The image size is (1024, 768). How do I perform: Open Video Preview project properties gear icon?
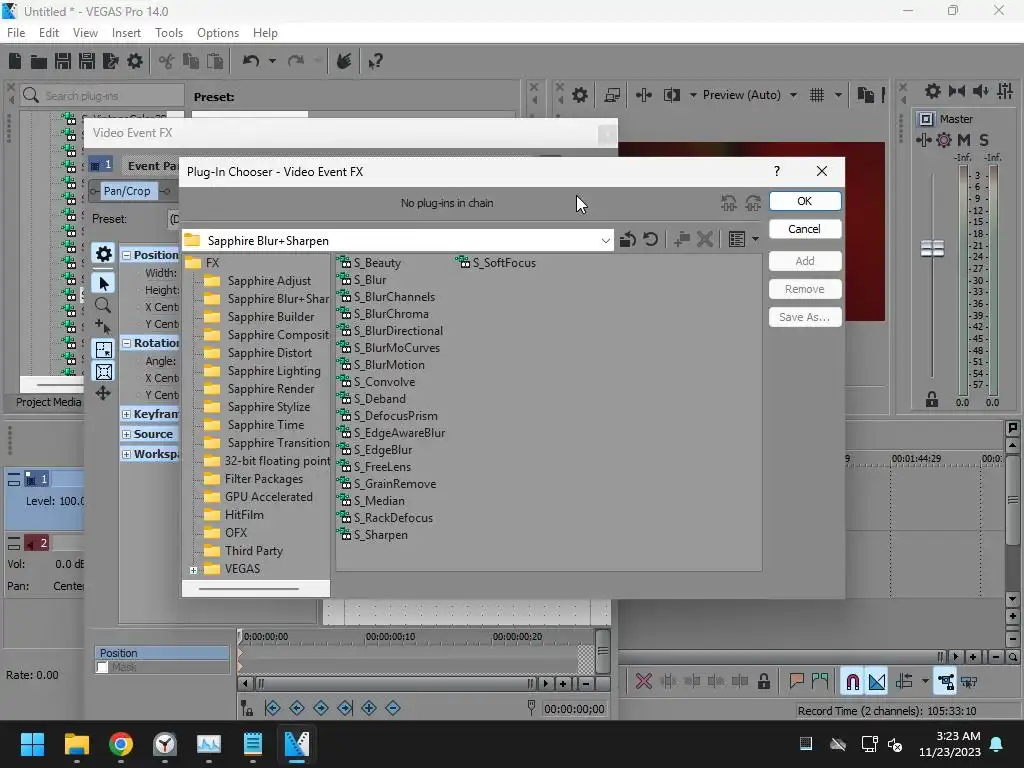pos(580,95)
